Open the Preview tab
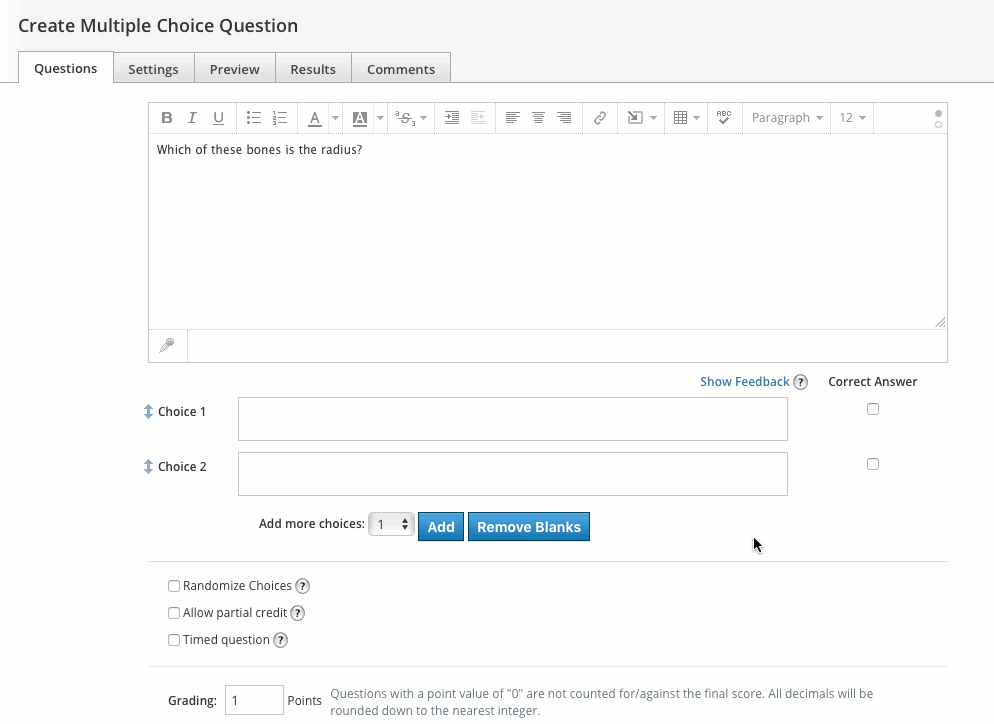Screen dimensions: 994x724 point(234,69)
